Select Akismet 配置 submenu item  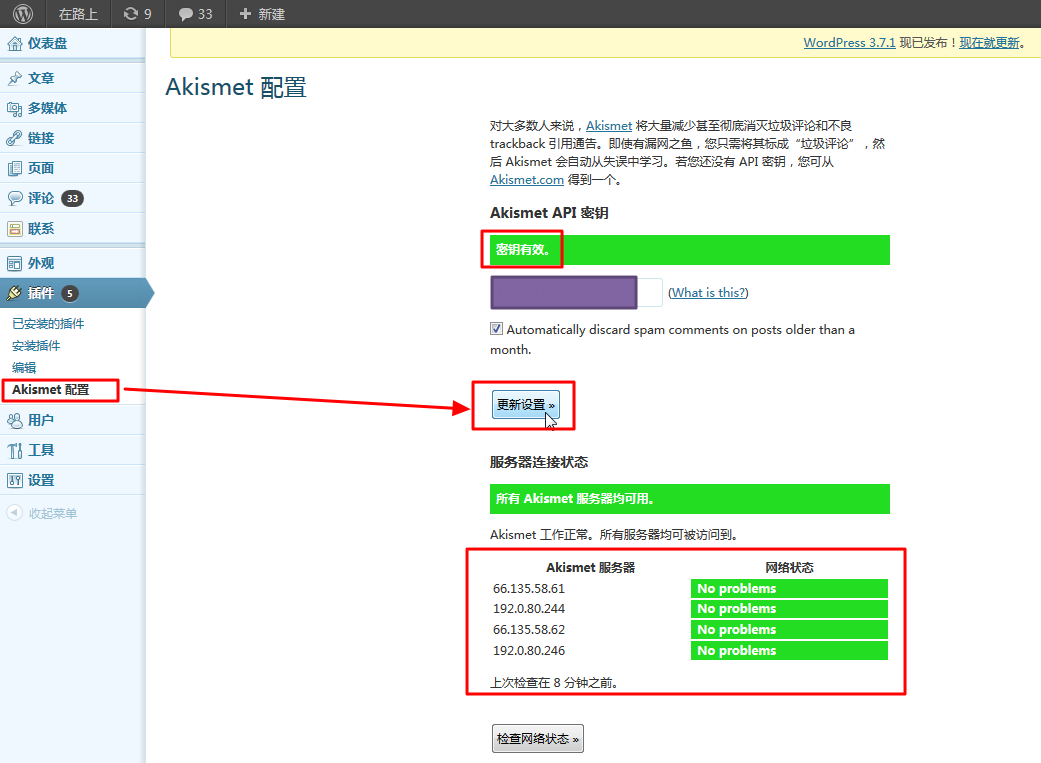tap(50, 390)
